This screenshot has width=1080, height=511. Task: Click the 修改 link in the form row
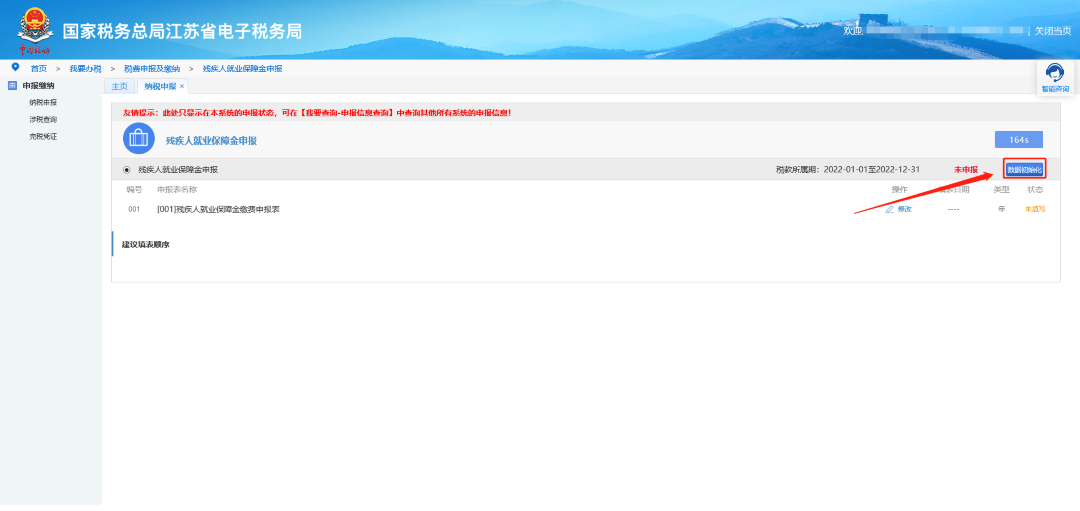(904, 209)
